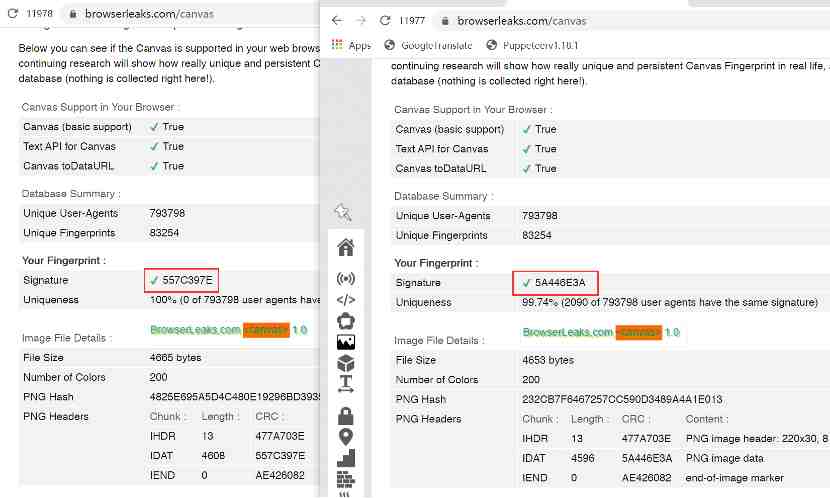The image size is (830, 498).
Task: Select IDAT length 4596 in right window
Action: pos(582,458)
